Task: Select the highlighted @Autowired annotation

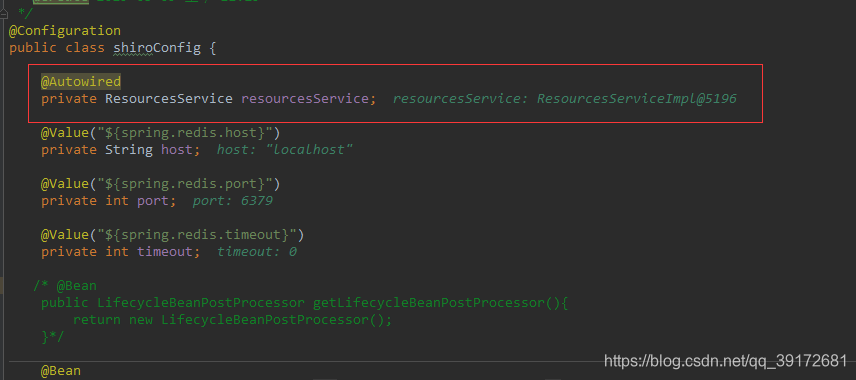Action: point(81,82)
